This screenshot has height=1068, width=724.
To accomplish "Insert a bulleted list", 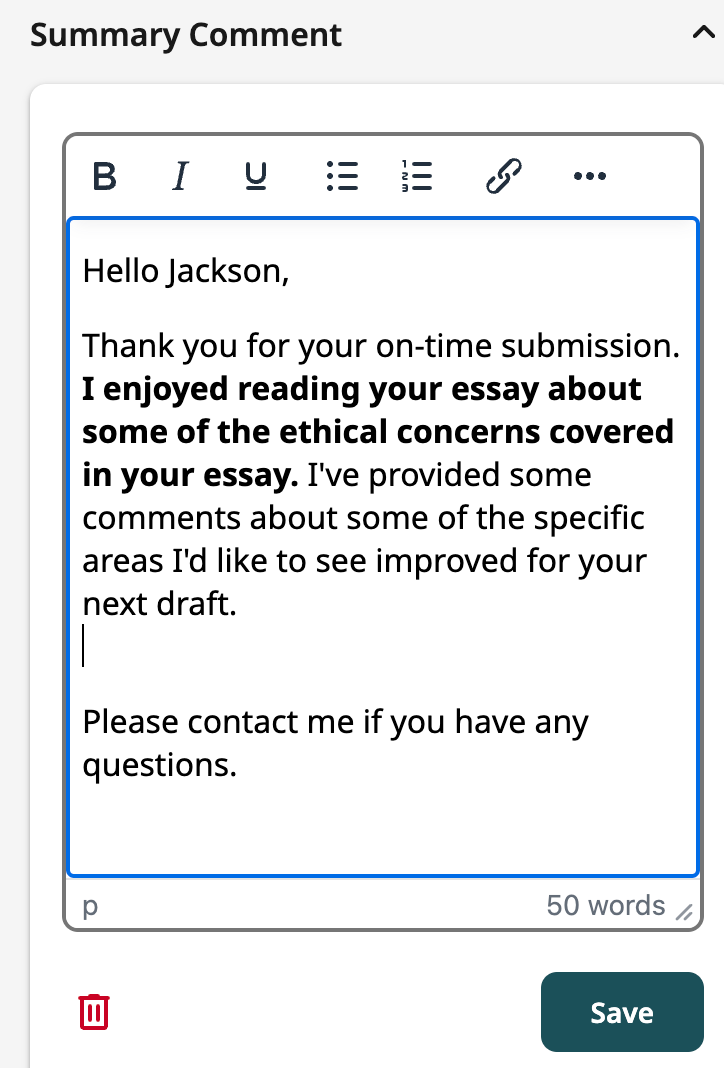I will [342, 176].
